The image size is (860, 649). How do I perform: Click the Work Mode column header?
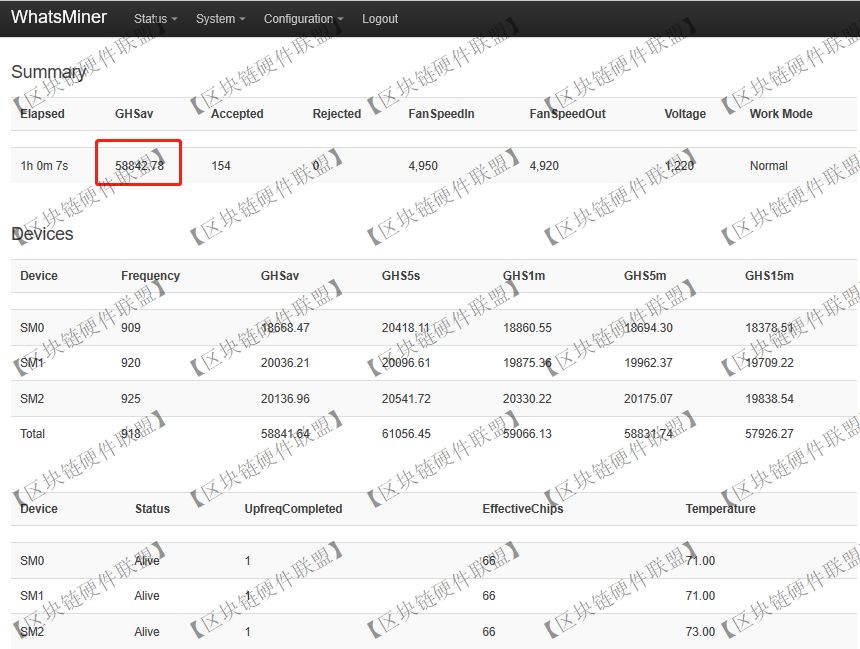pos(781,114)
